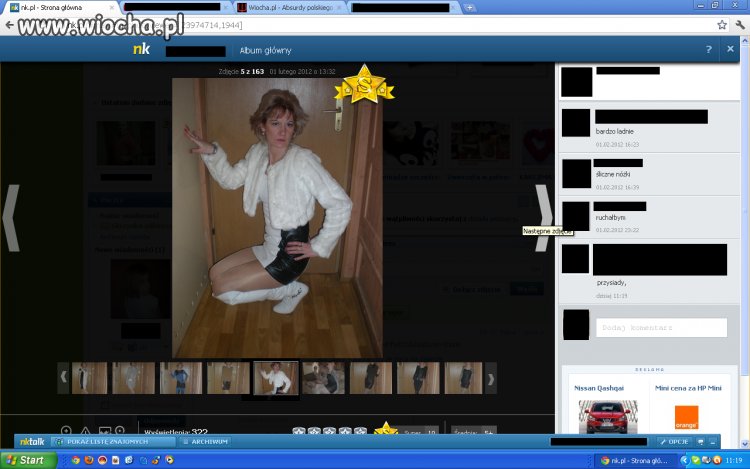Open the Album główny link
This screenshot has width=750, height=469.
(265, 51)
